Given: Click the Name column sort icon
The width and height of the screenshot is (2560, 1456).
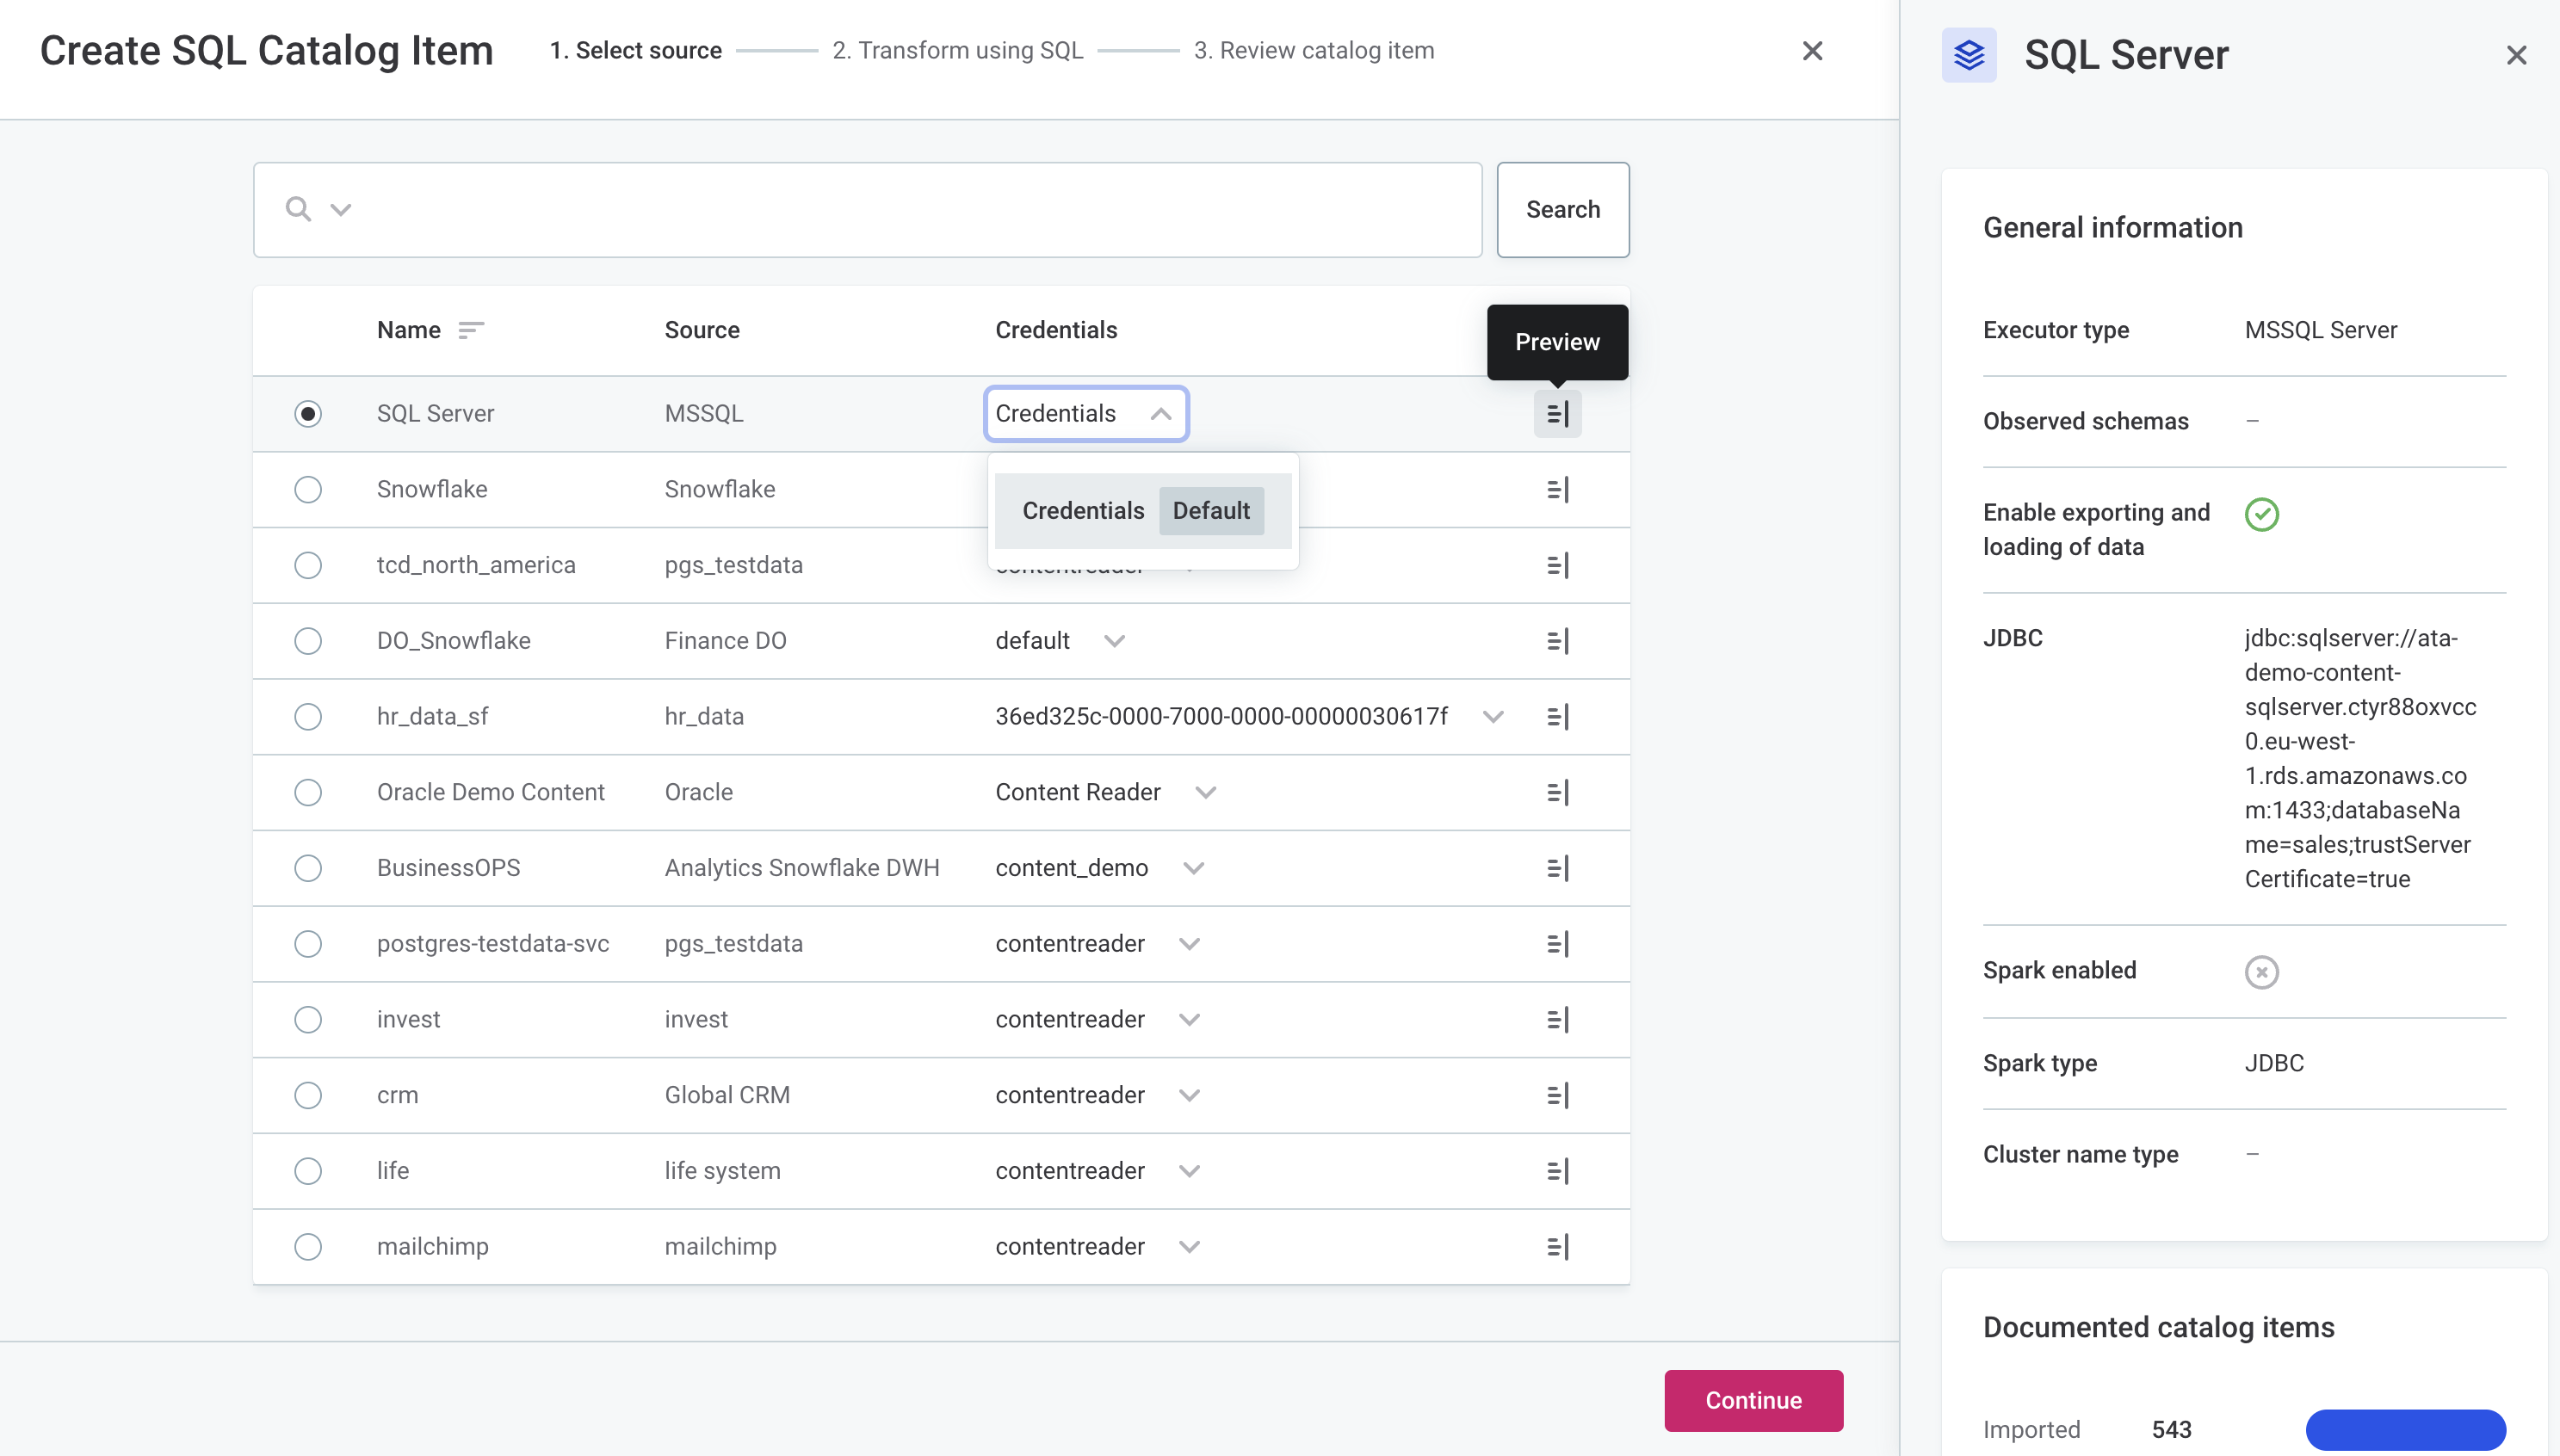Looking at the screenshot, I should (470, 330).
